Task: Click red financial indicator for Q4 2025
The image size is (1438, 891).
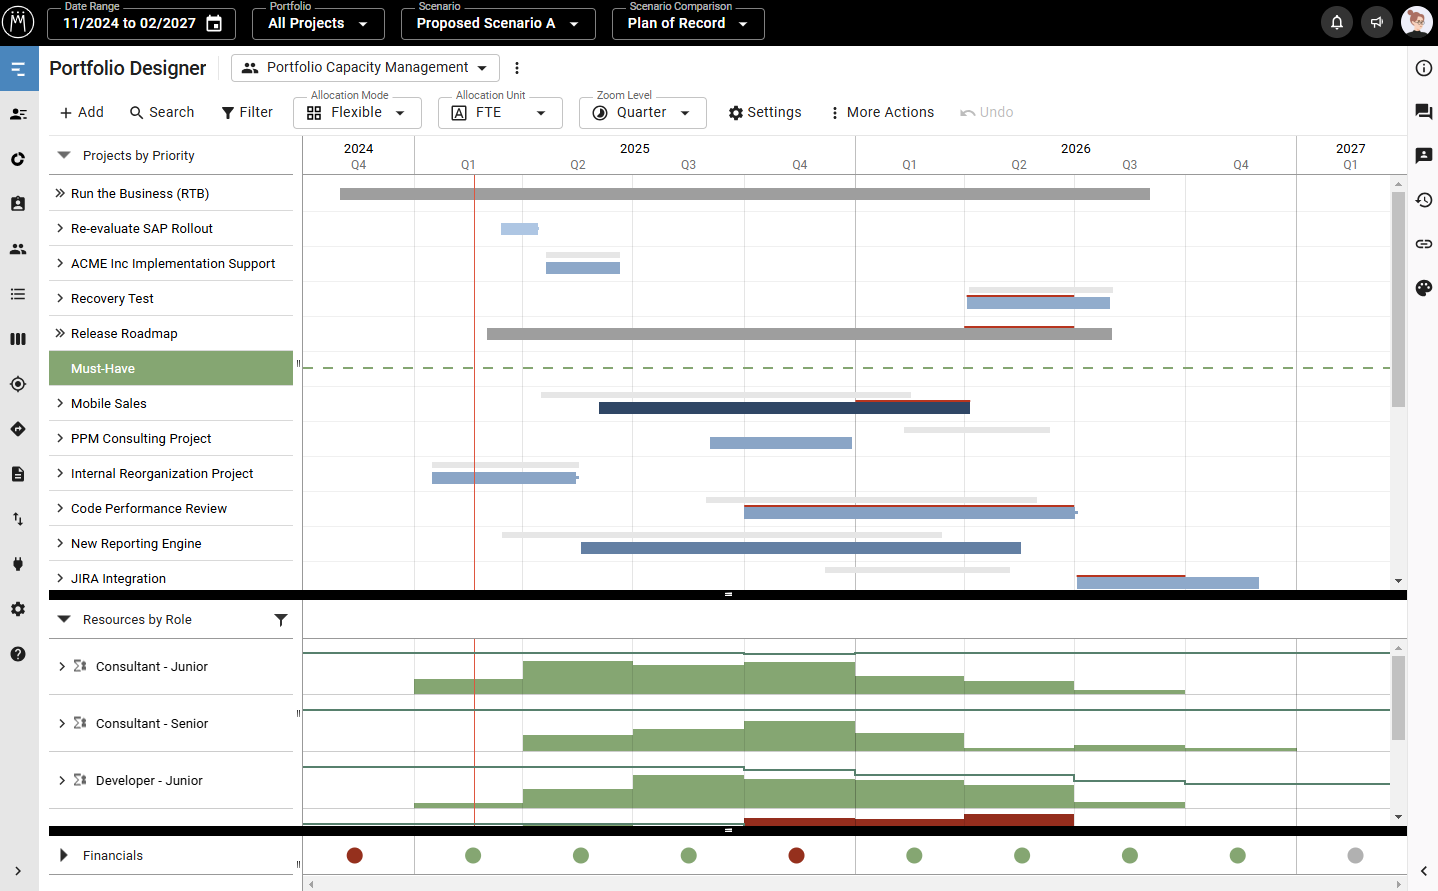Action: pyautogui.click(x=796, y=855)
